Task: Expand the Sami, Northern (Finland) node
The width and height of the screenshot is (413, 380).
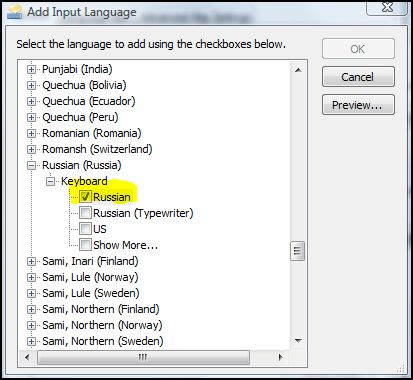Action: [31, 309]
